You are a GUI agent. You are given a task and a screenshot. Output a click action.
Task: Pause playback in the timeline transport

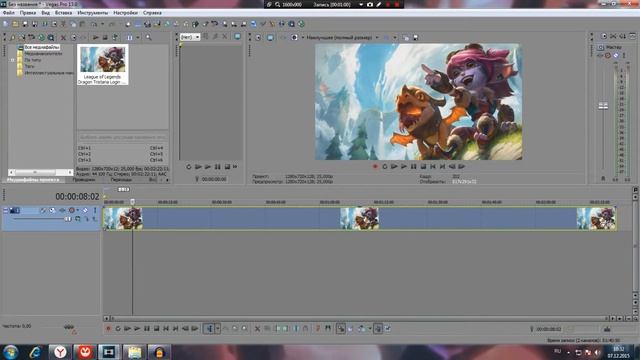pyautogui.click(x=147, y=329)
